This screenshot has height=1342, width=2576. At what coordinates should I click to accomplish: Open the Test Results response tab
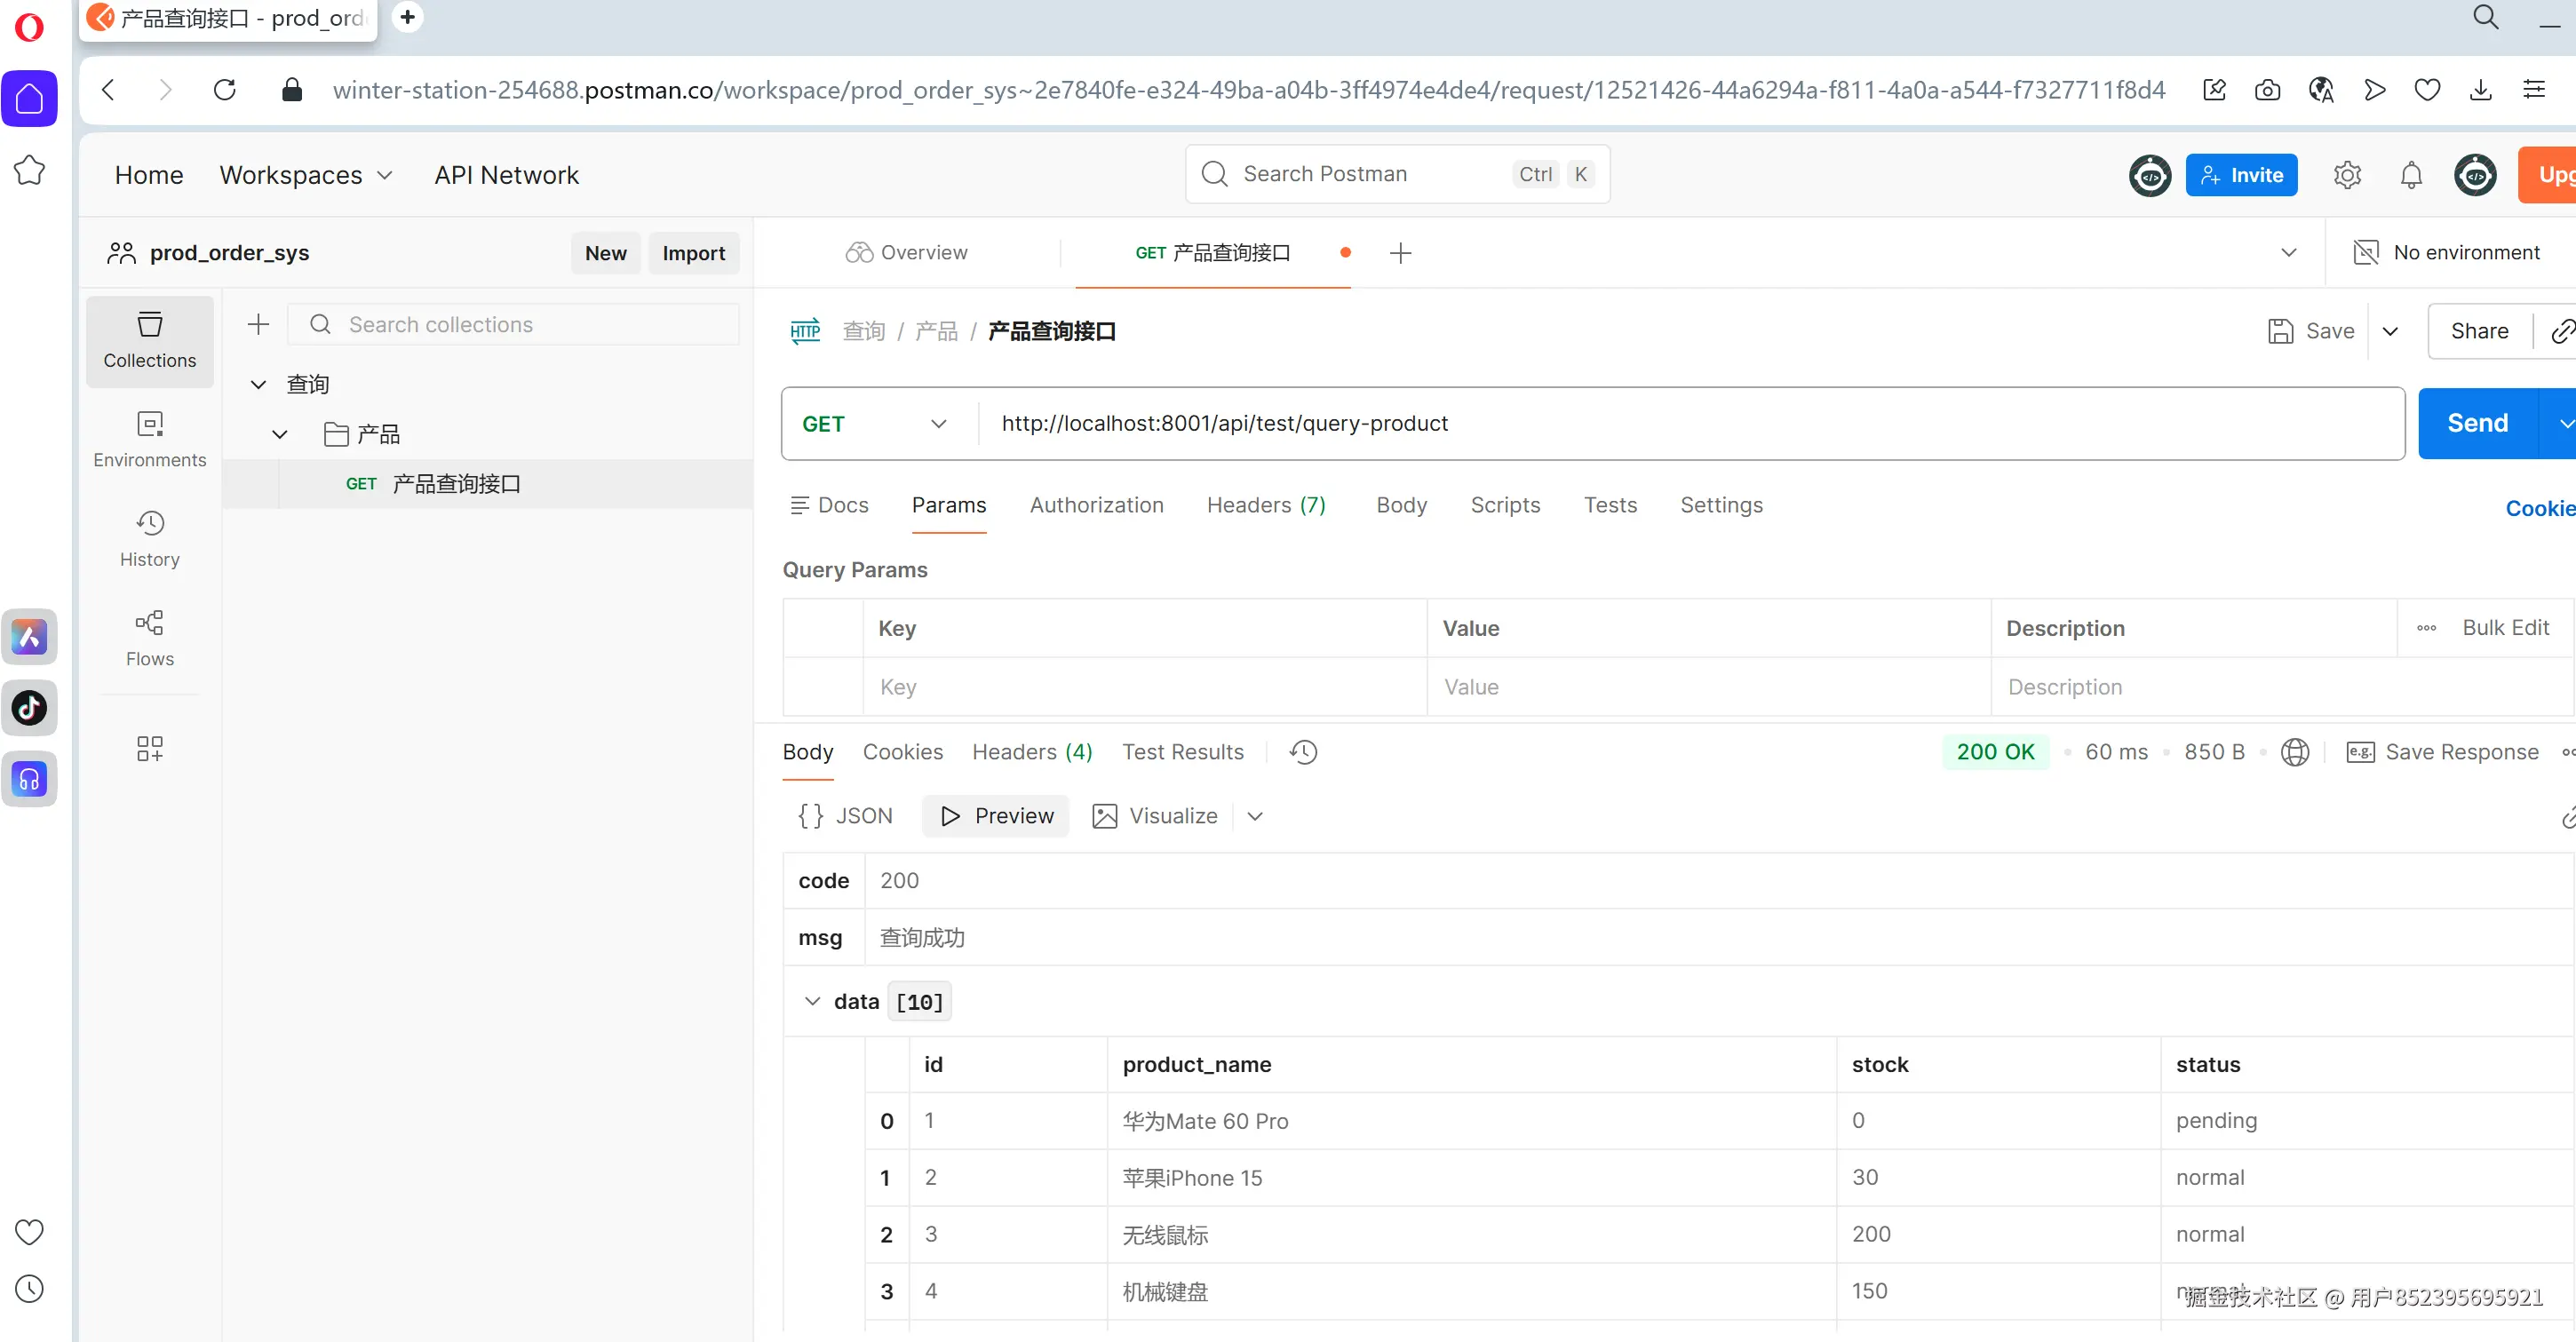click(x=1182, y=751)
